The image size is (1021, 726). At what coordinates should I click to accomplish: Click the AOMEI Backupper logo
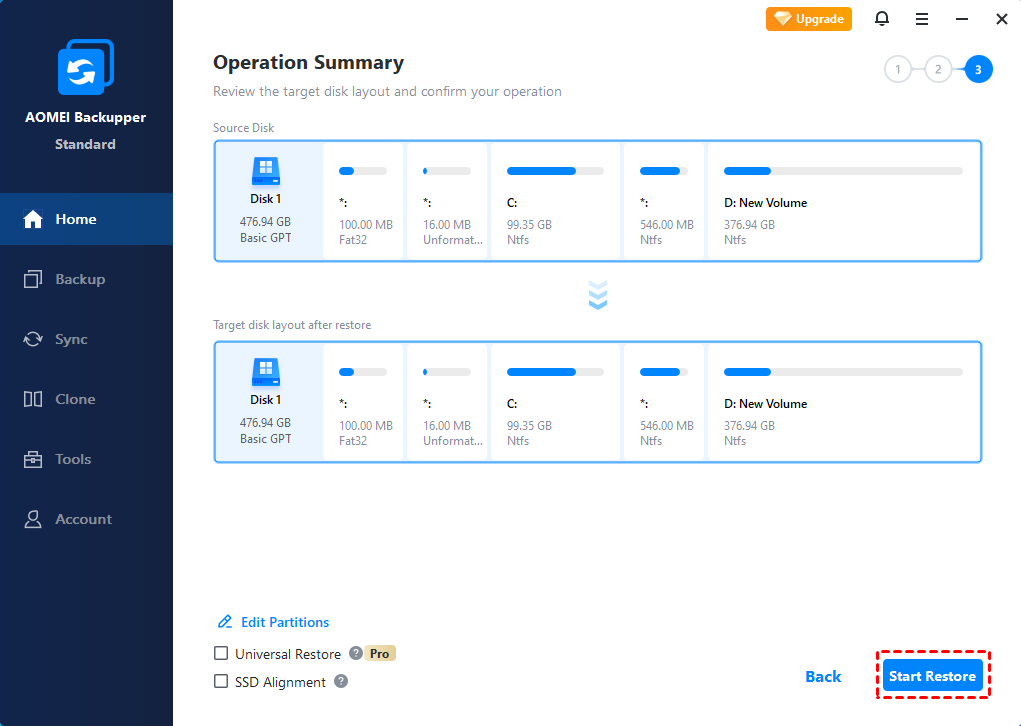click(x=85, y=66)
